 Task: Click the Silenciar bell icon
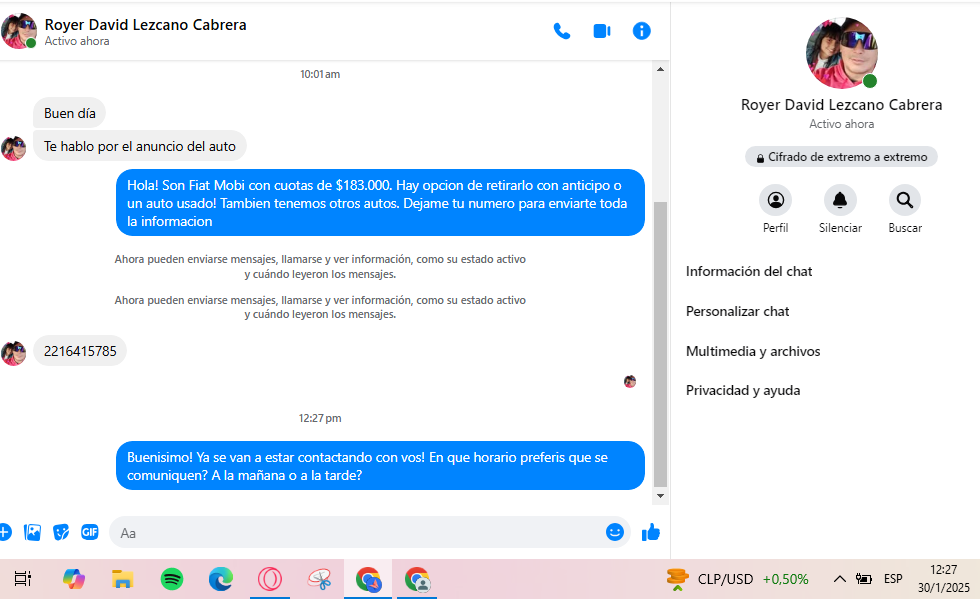click(840, 201)
